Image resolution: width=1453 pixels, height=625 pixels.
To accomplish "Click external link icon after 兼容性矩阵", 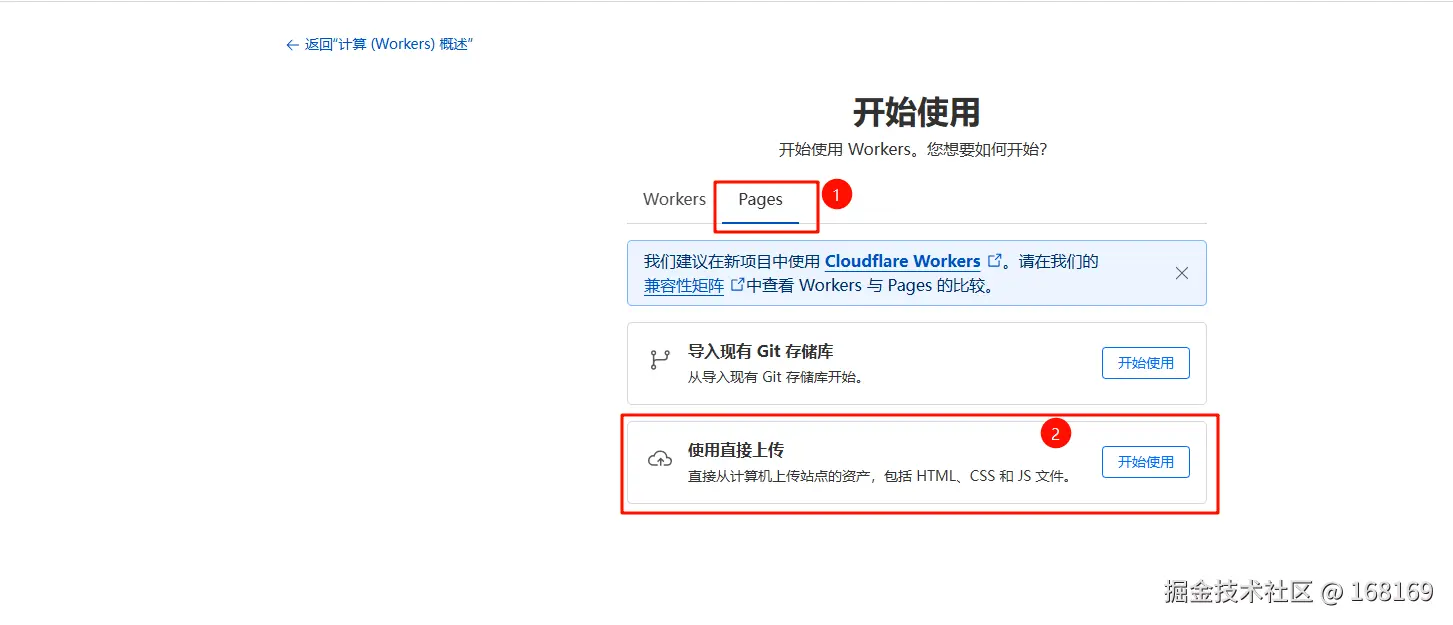I will coord(738,285).
